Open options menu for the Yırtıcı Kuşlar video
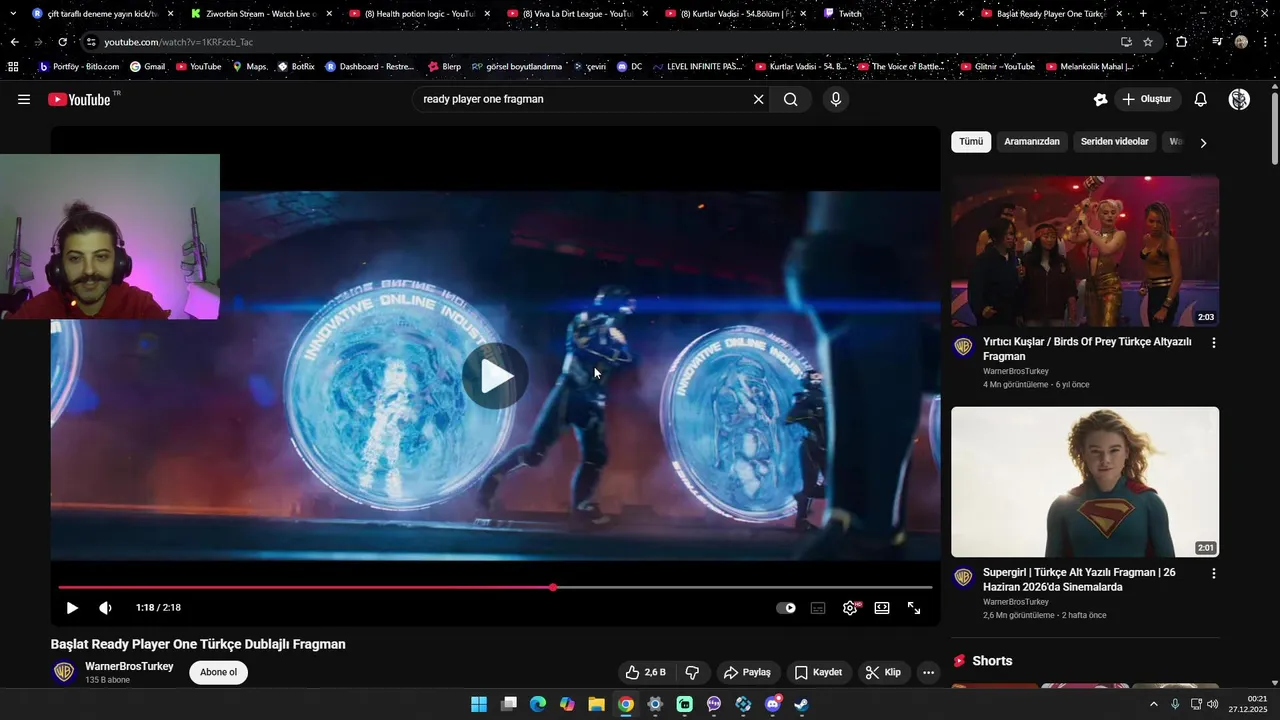This screenshot has width=1280, height=720. [x=1214, y=343]
